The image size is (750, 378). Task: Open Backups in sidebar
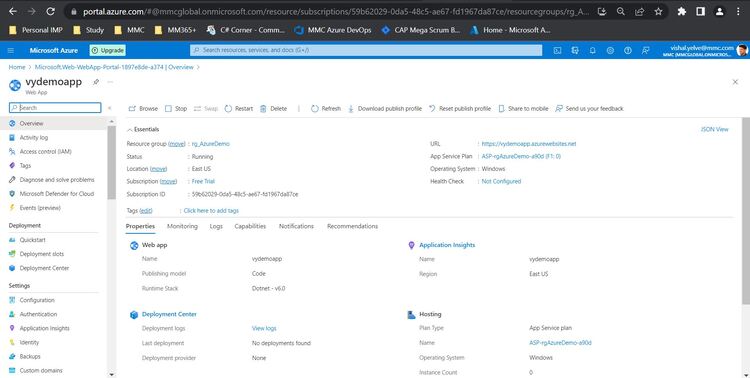30,356
